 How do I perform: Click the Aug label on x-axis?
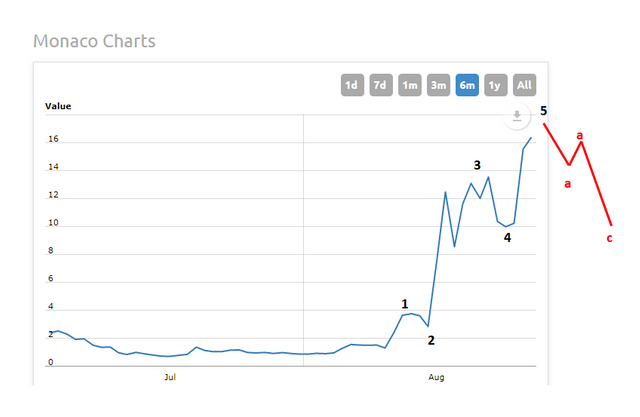tap(437, 378)
